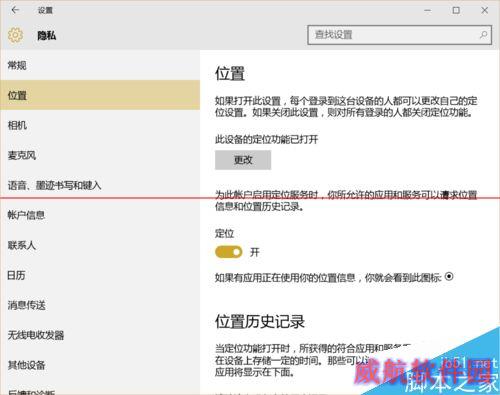Open the 常规 privacy category

(100, 65)
